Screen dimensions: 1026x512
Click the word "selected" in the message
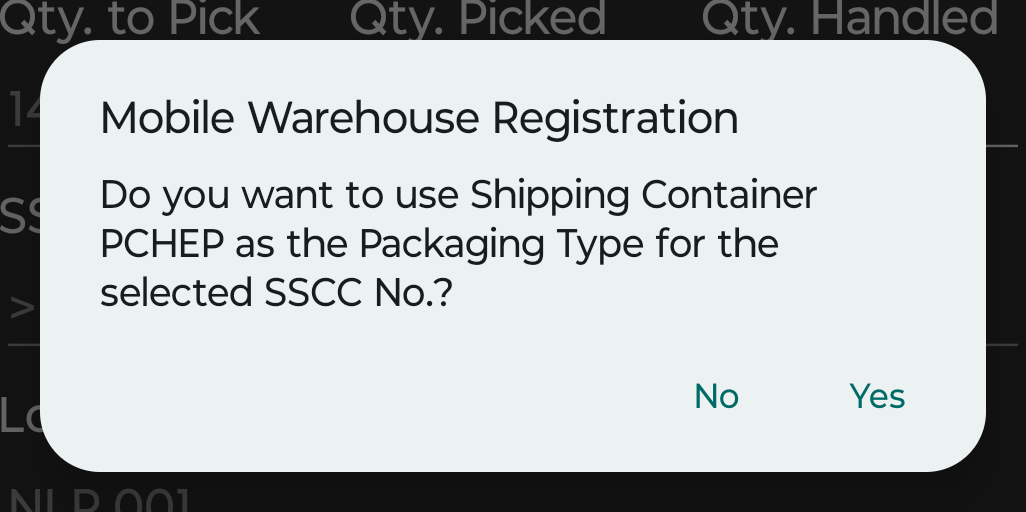tap(176, 293)
